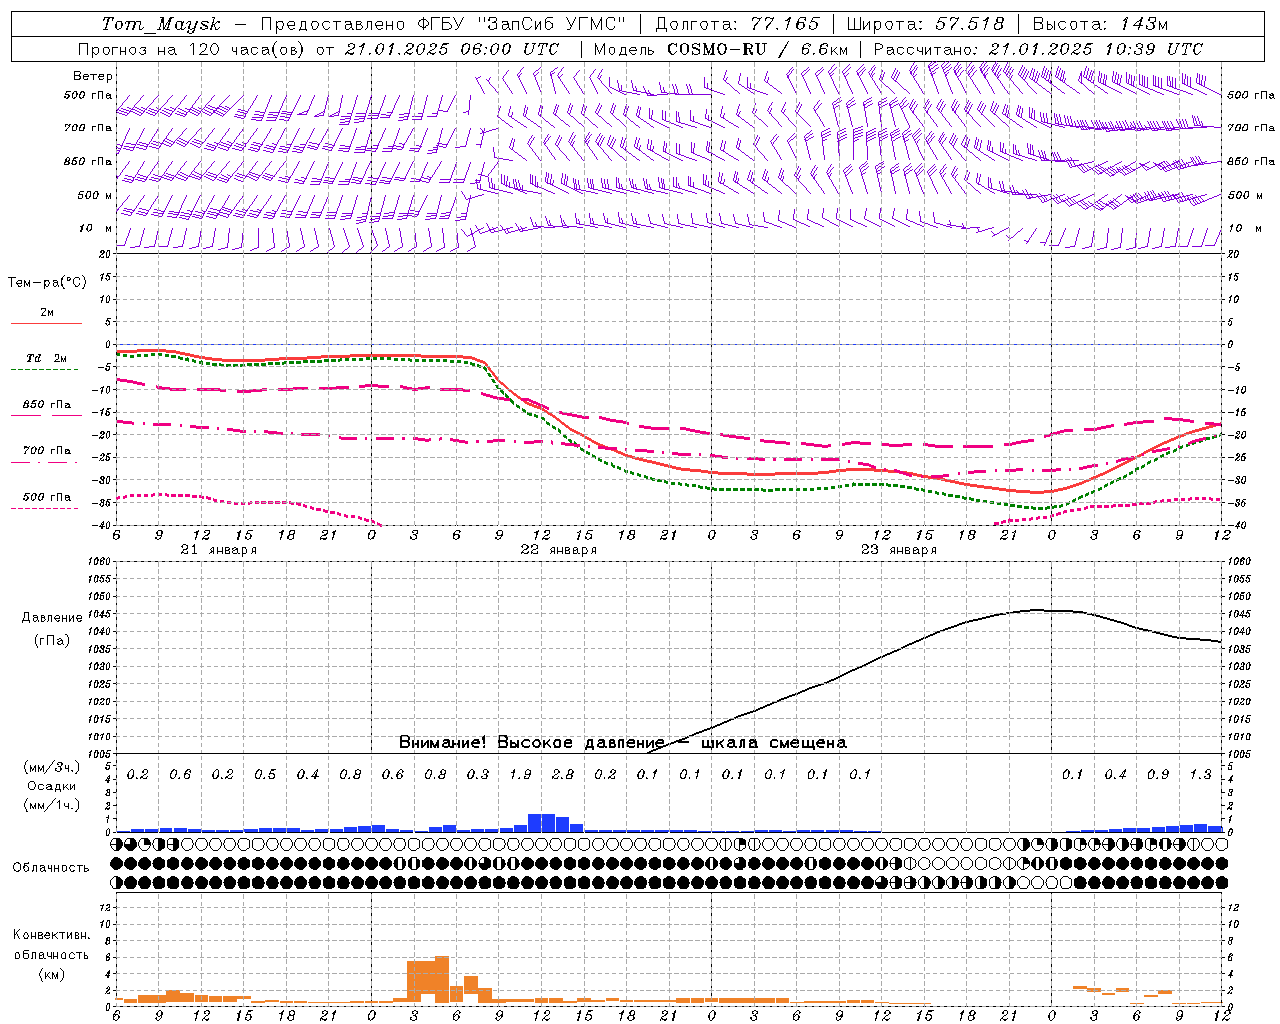Viewport: 1280px width, 1024px height.
Task: Select the 21 января date label
Action: pos(219,550)
